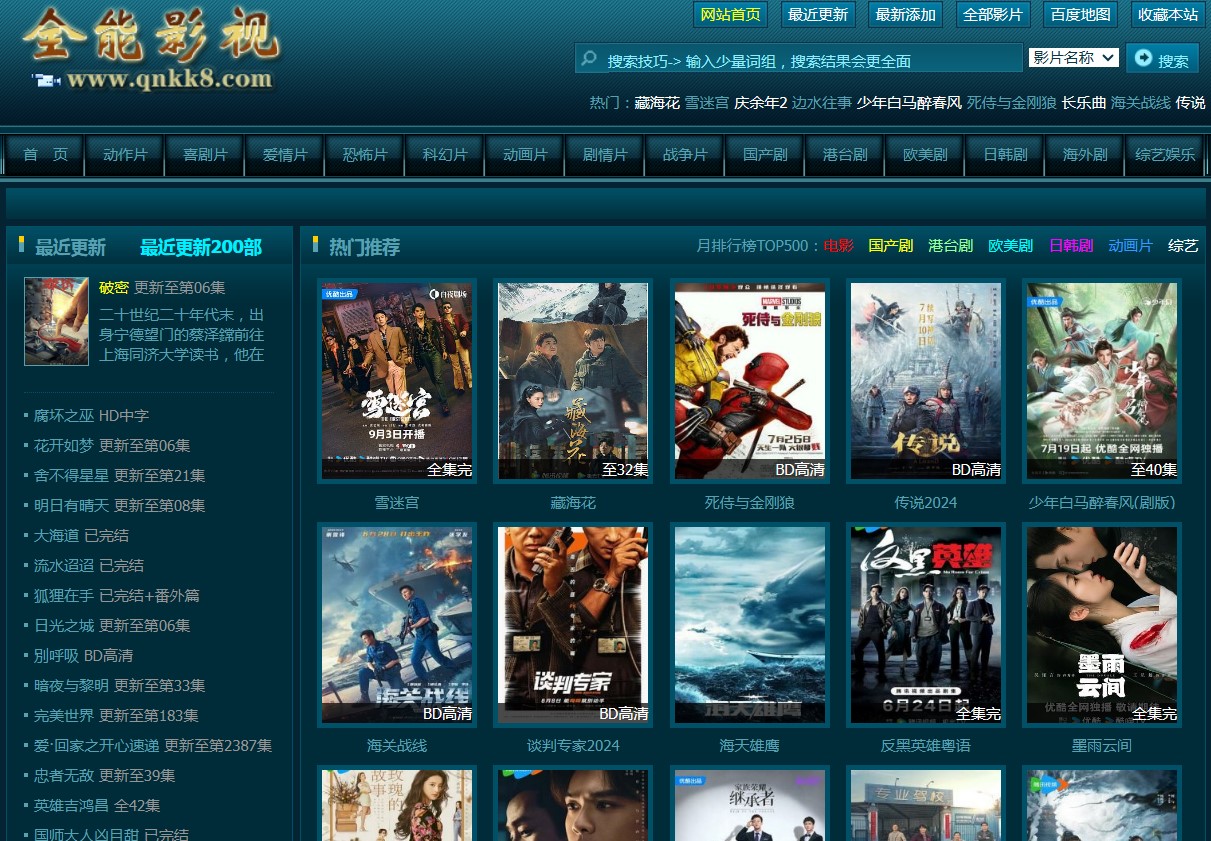Click the 死侍与金刚狼 title link

750,502
